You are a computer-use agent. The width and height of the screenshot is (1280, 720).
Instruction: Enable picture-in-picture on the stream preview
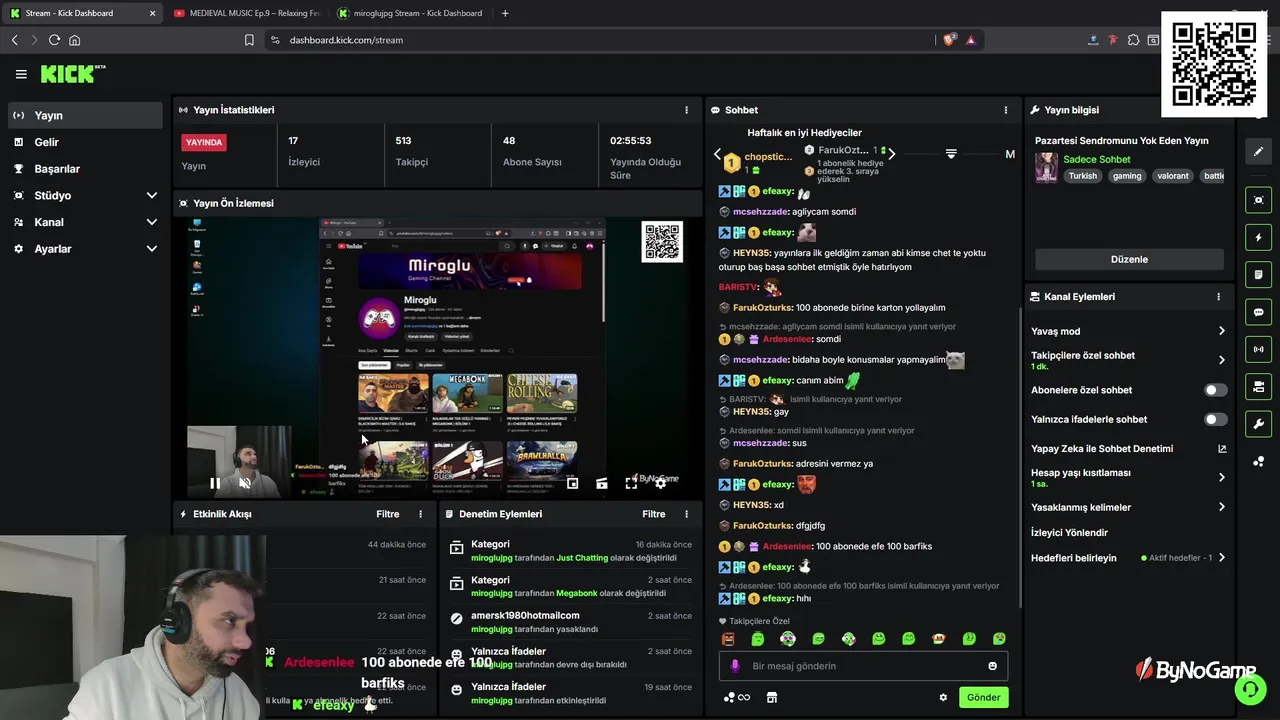coord(572,483)
